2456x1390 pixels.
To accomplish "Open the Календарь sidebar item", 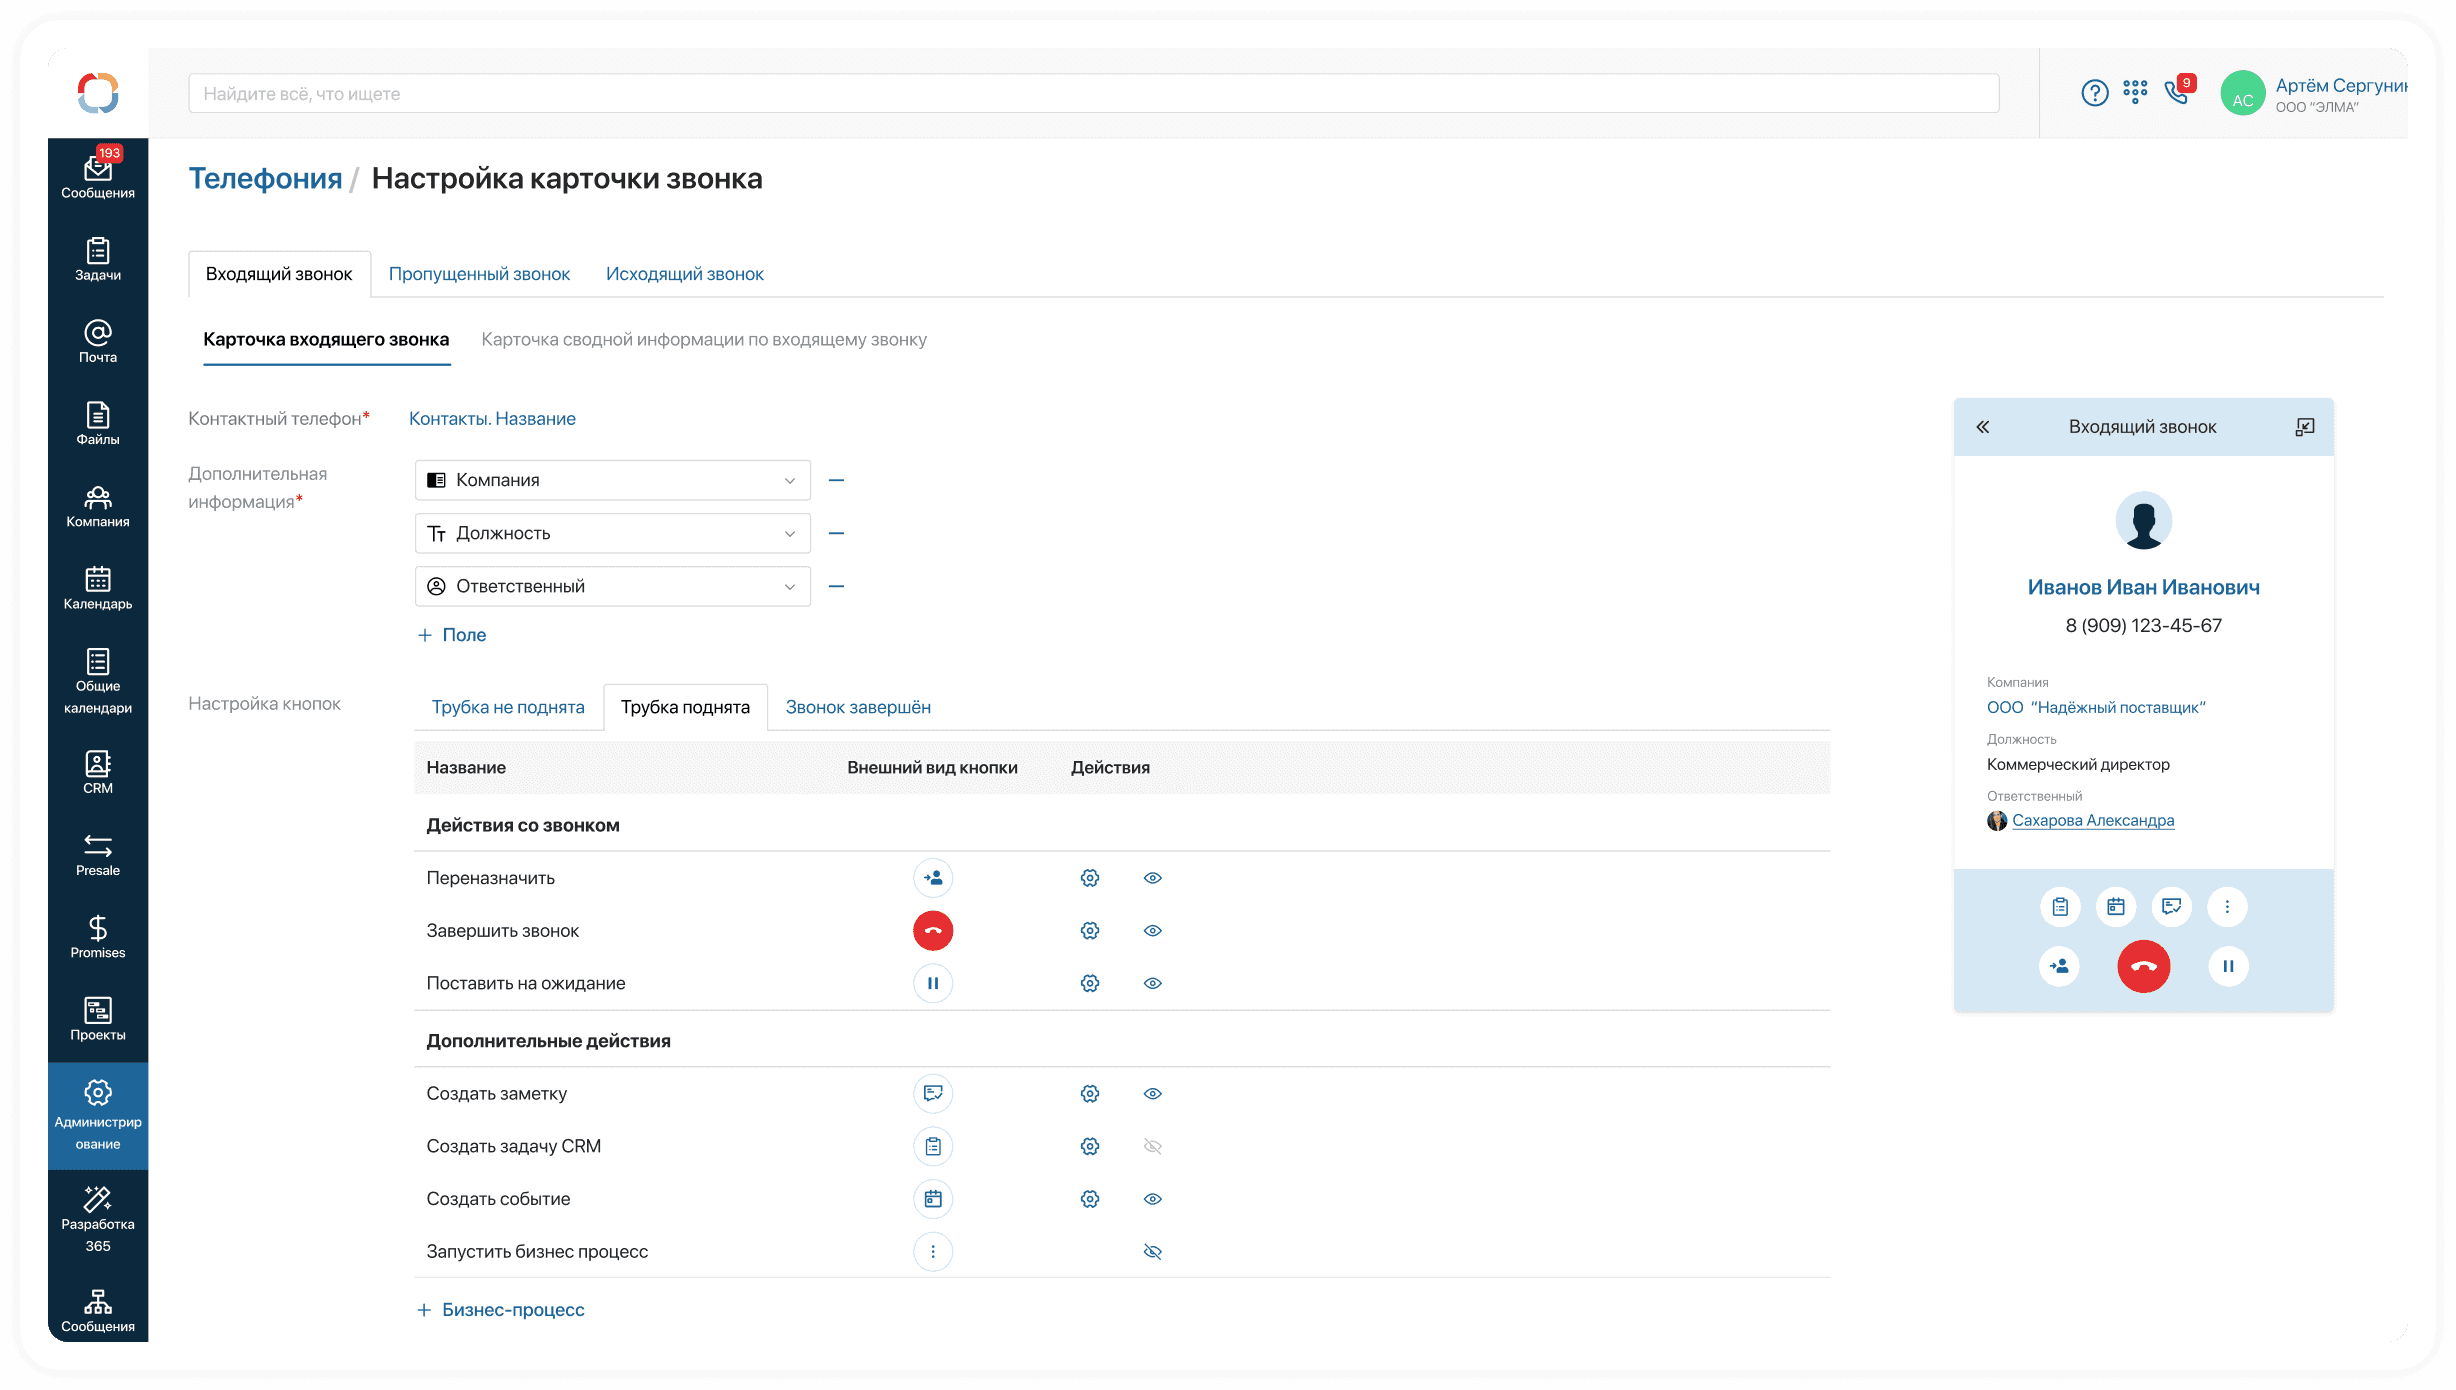I will 97,588.
